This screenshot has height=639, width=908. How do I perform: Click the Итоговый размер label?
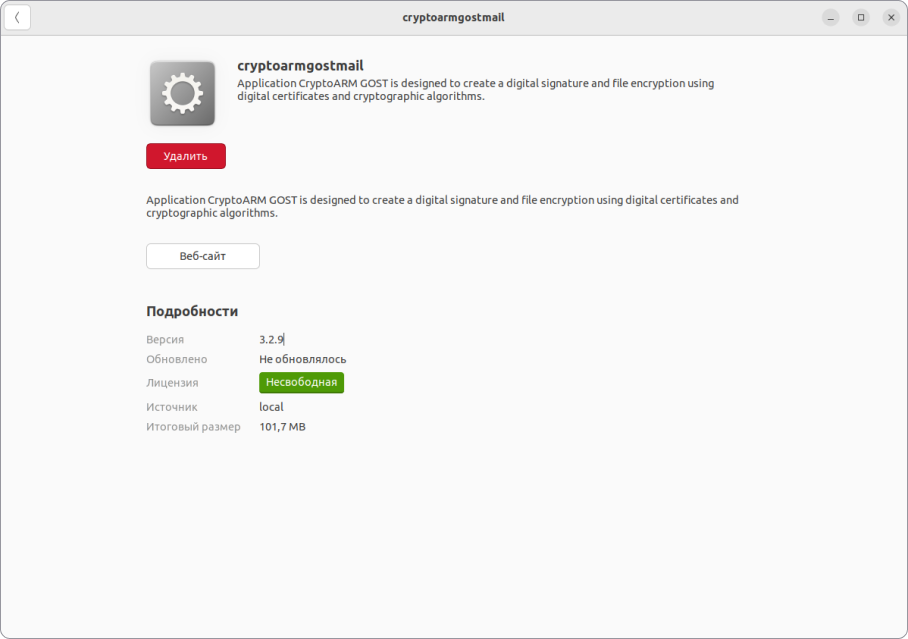193,427
